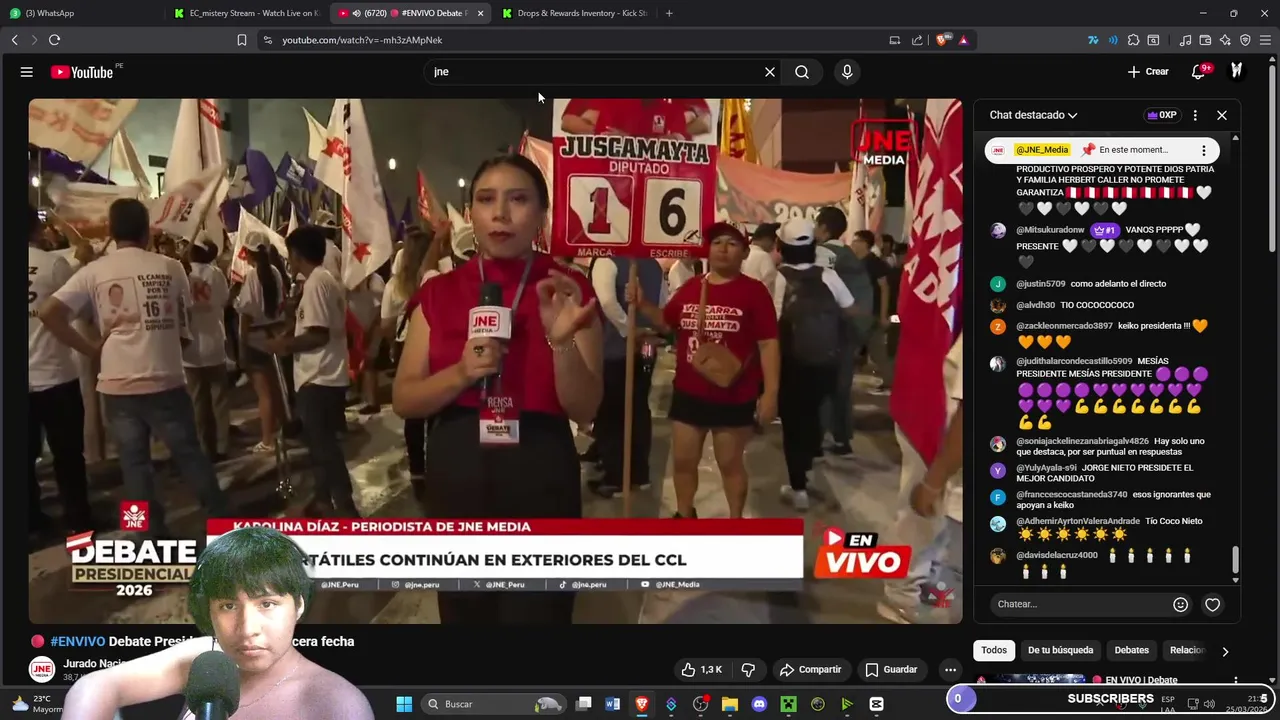The width and height of the screenshot is (1280, 720).
Task: Open a new browser tab
Action: [669, 13]
